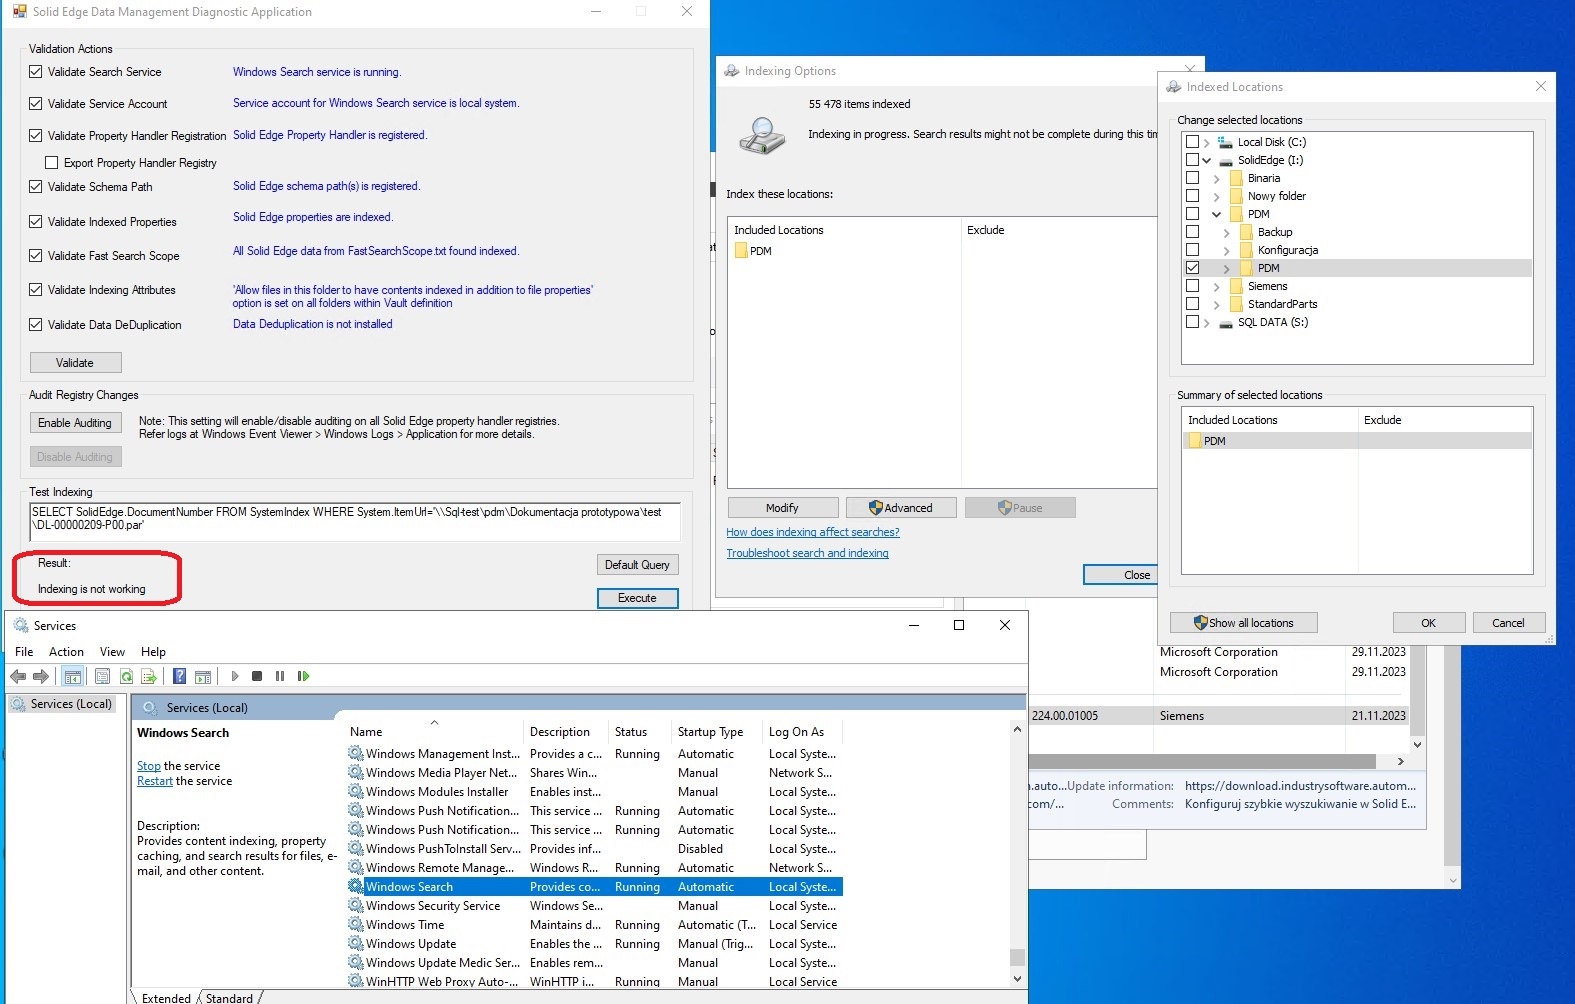Switch to Extended tab in Services

[166, 997]
